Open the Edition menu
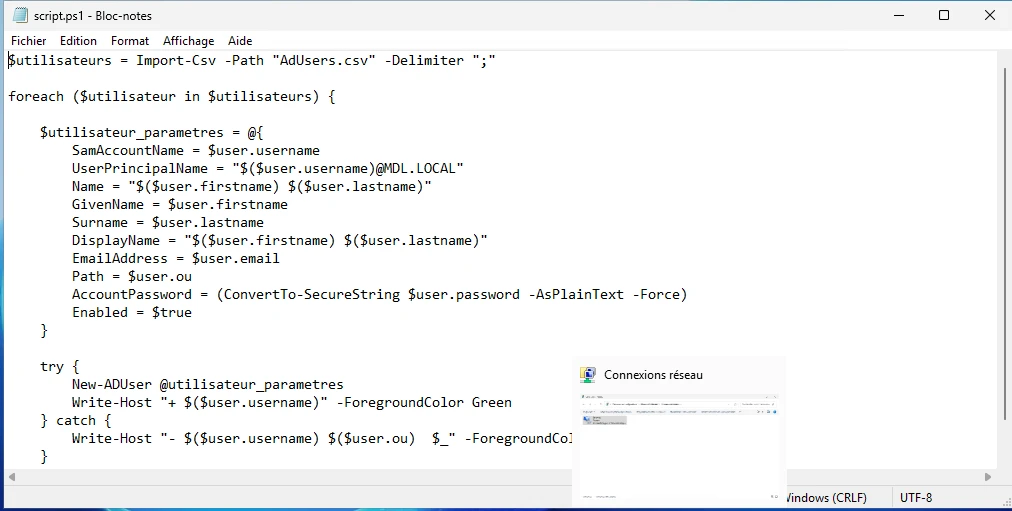 point(78,41)
